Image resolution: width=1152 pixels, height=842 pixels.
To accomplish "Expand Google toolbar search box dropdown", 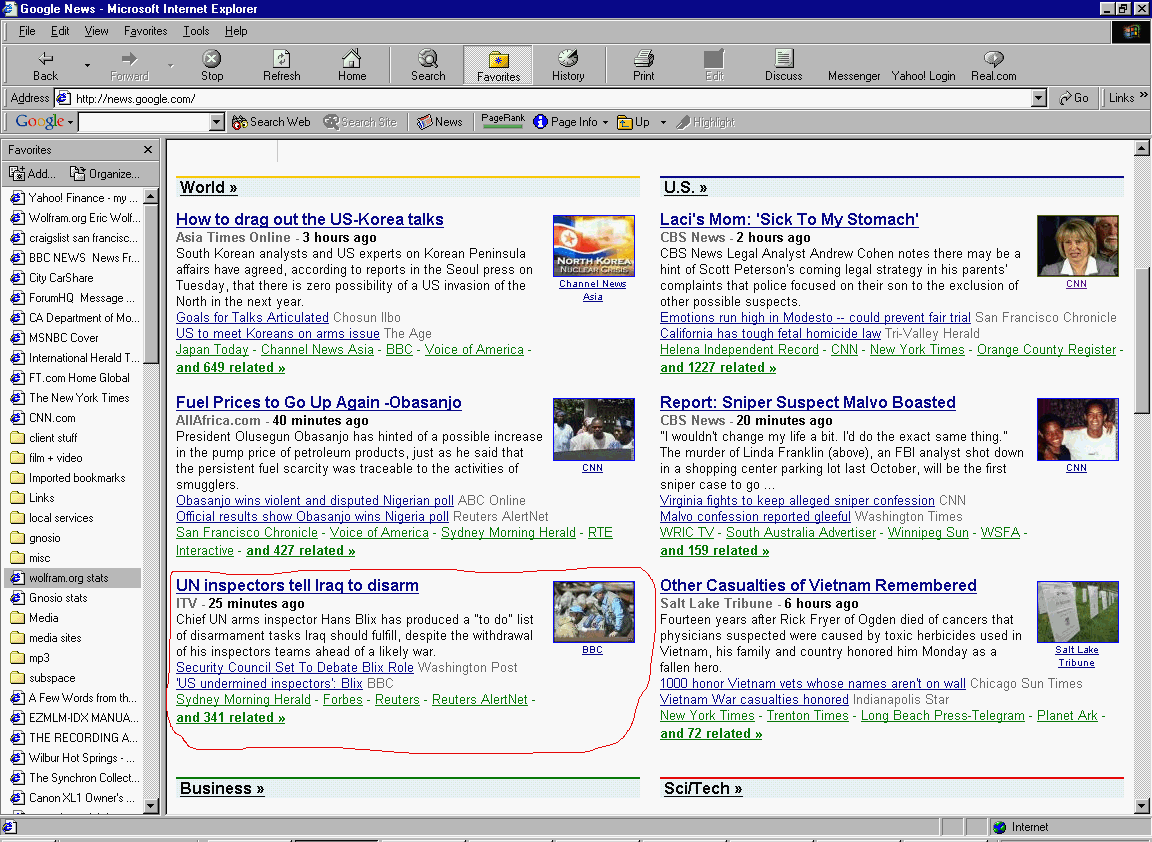I will coord(217,122).
